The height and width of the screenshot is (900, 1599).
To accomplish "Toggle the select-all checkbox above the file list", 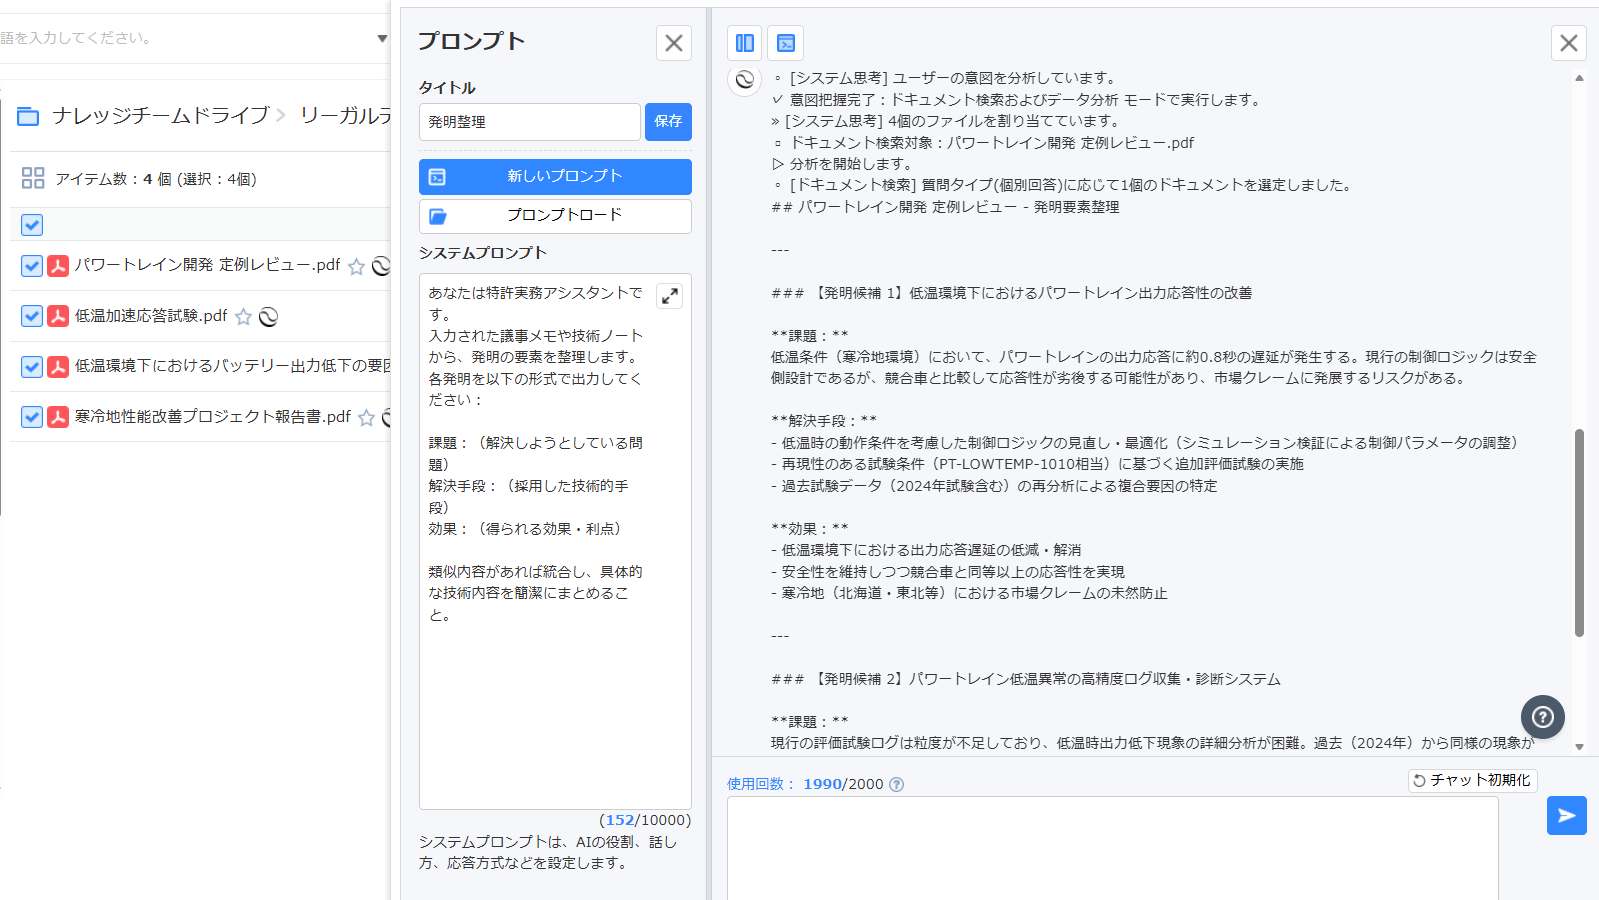I will 32,225.
